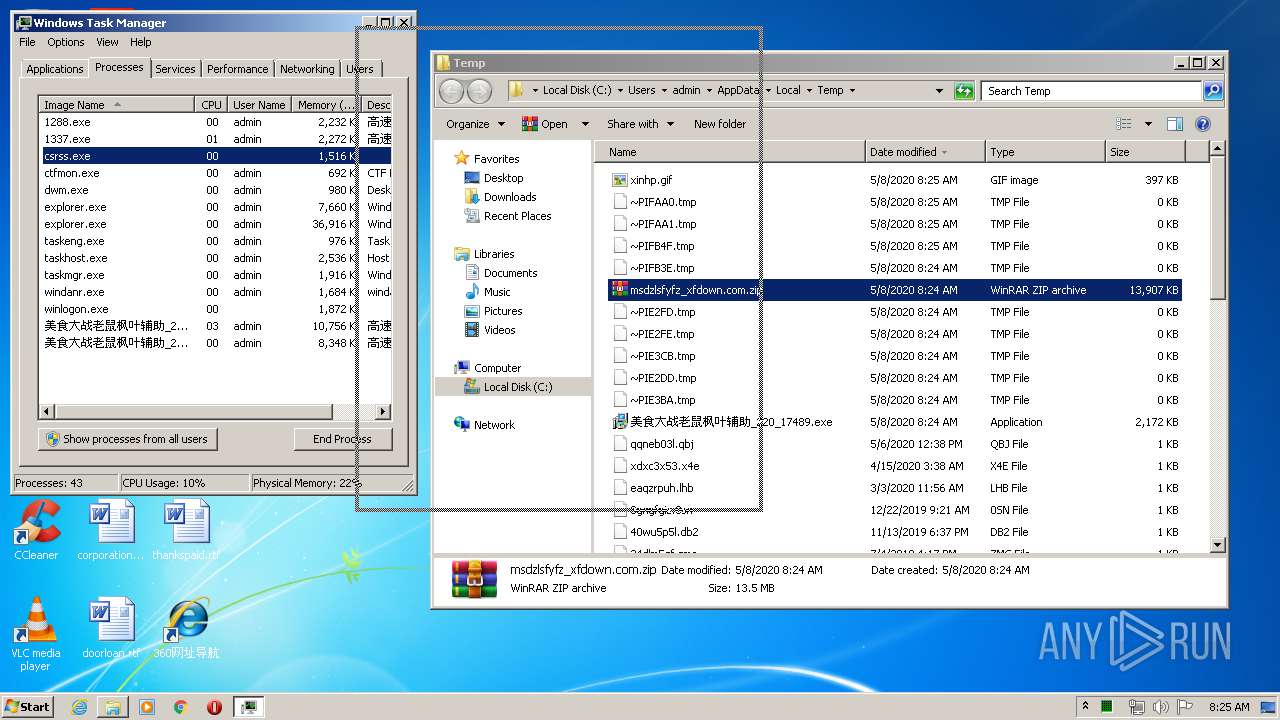Select Network in navigation pane
The width and height of the screenshot is (1280, 720).
coord(493,425)
